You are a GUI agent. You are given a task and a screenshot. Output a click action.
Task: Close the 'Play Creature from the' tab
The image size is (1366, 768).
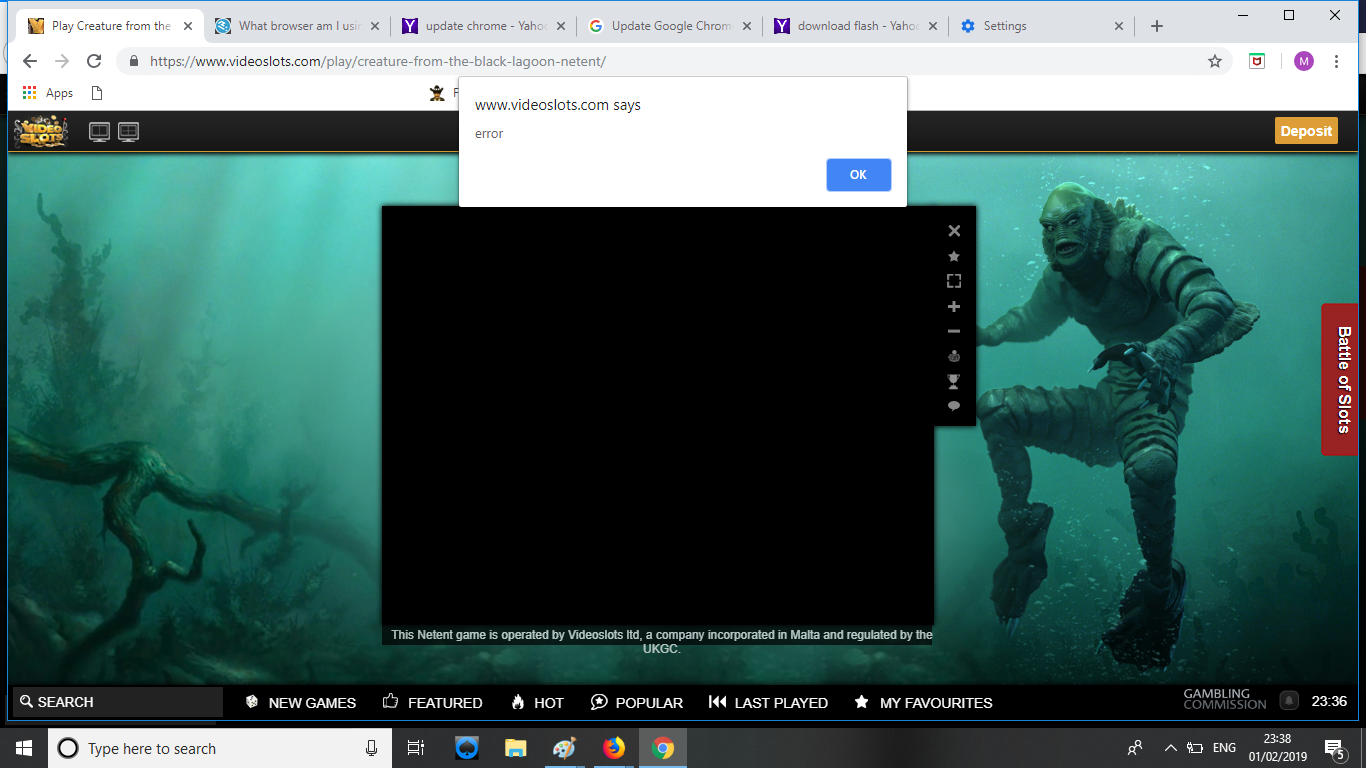[x=188, y=26]
